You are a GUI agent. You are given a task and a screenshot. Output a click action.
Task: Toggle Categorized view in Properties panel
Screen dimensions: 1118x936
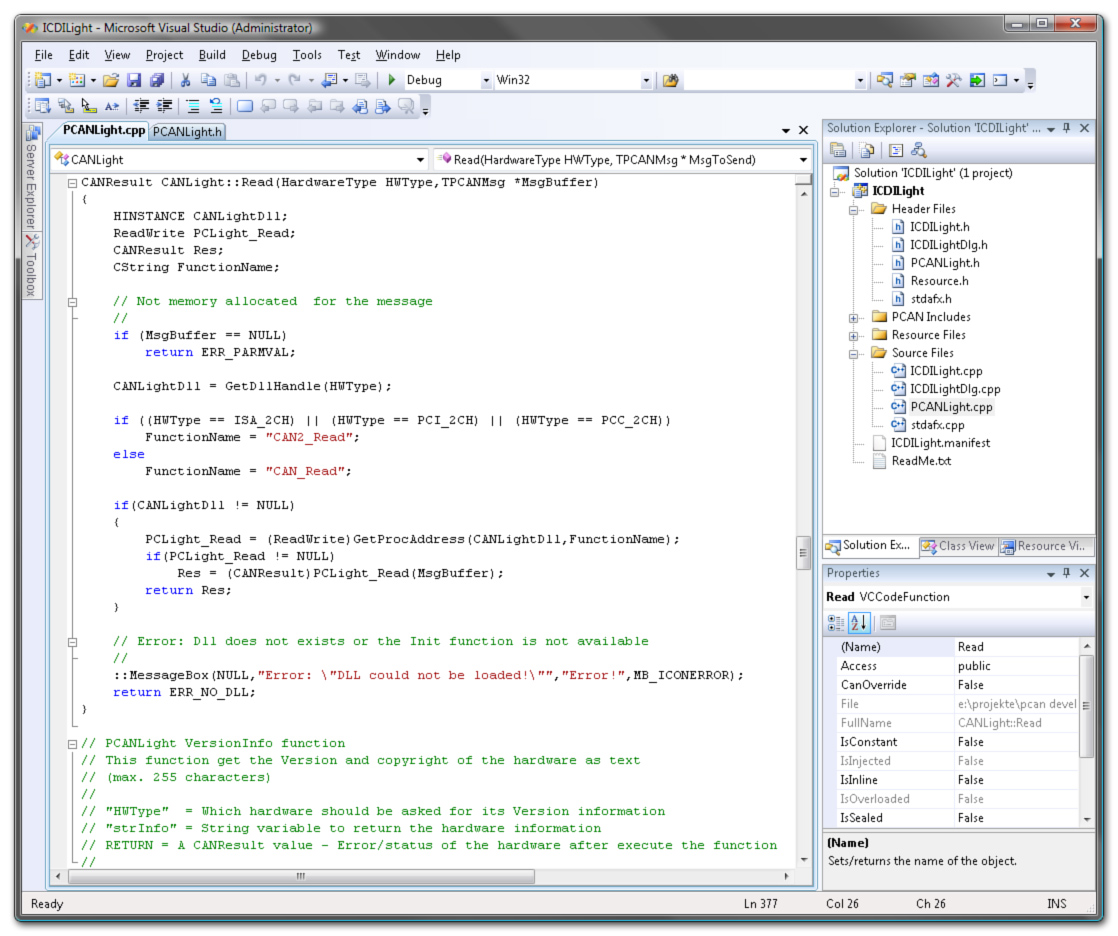836,623
